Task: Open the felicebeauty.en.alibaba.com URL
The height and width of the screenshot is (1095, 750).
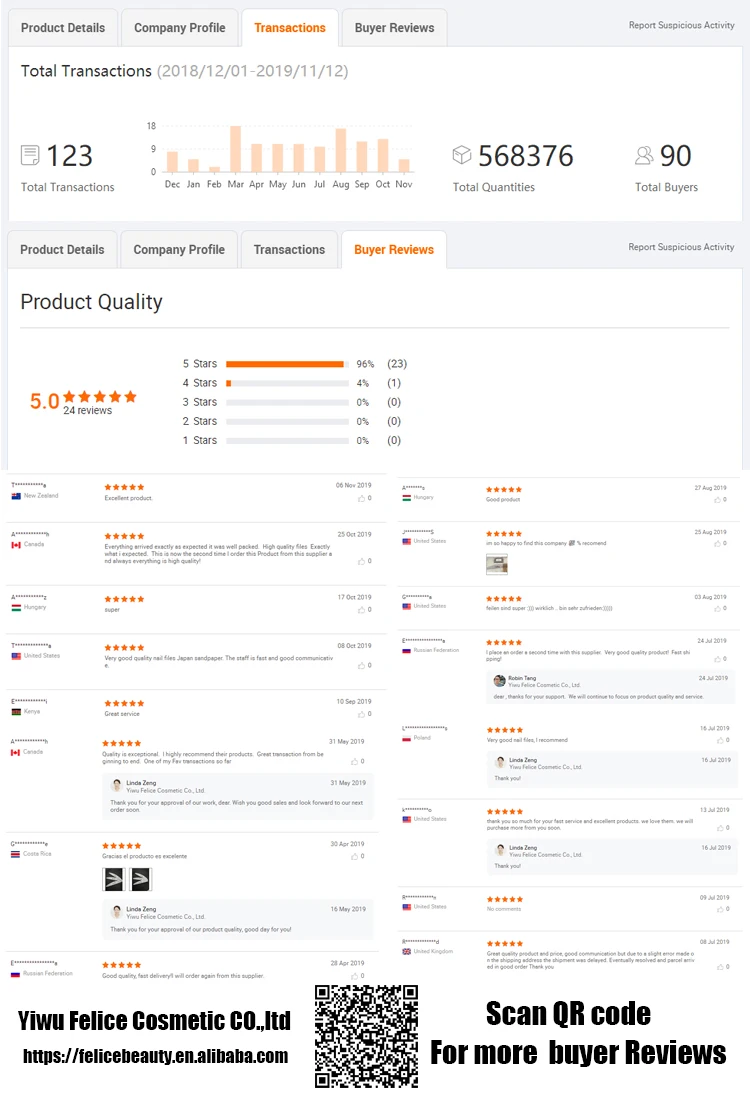Action: pos(155,1056)
